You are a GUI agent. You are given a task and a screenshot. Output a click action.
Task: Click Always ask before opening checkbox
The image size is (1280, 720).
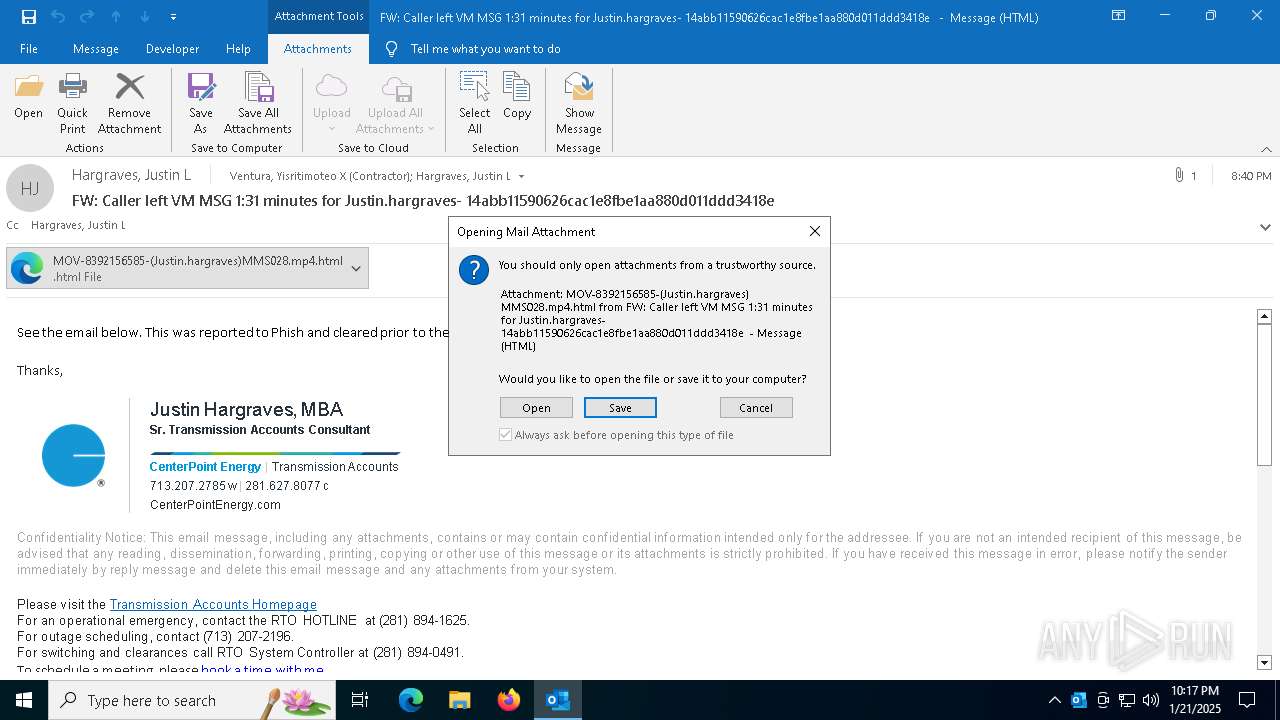coord(506,435)
